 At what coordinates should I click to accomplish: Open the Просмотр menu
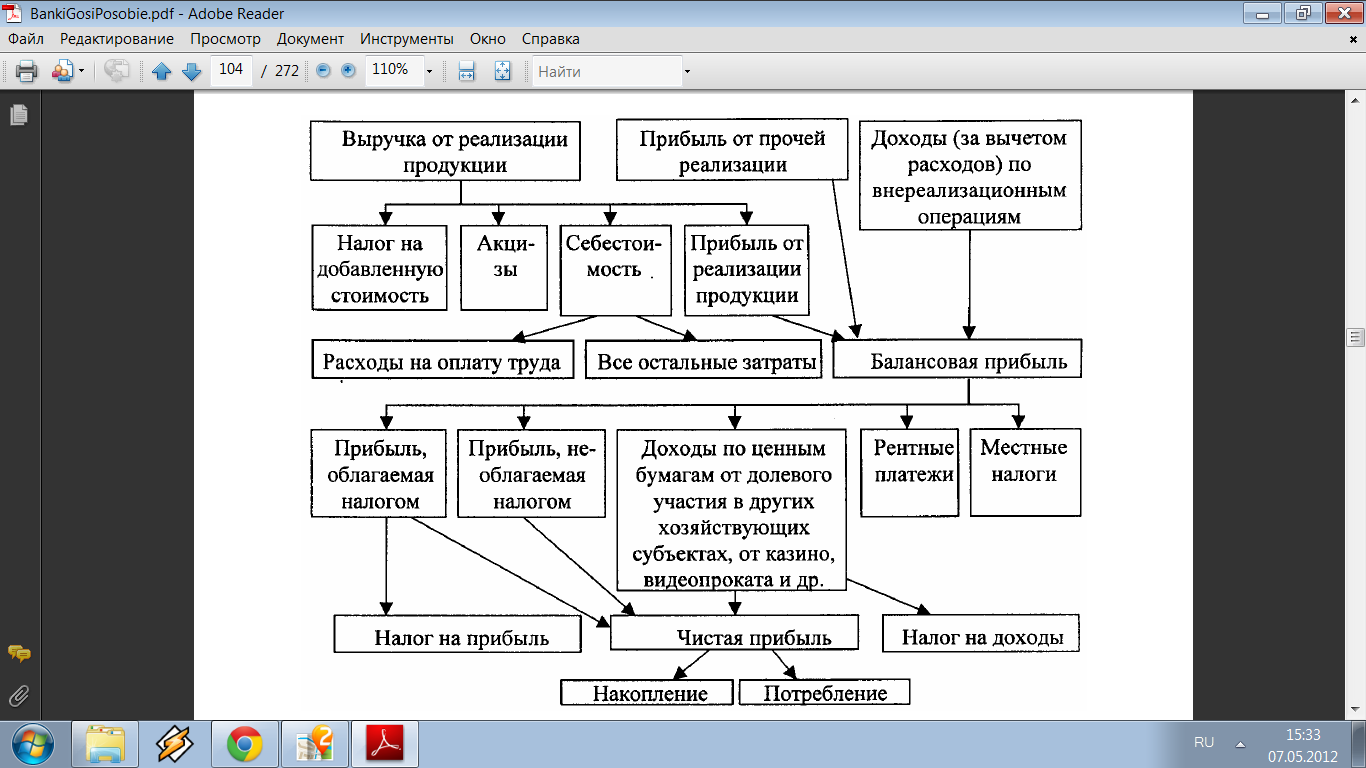[x=226, y=39]
